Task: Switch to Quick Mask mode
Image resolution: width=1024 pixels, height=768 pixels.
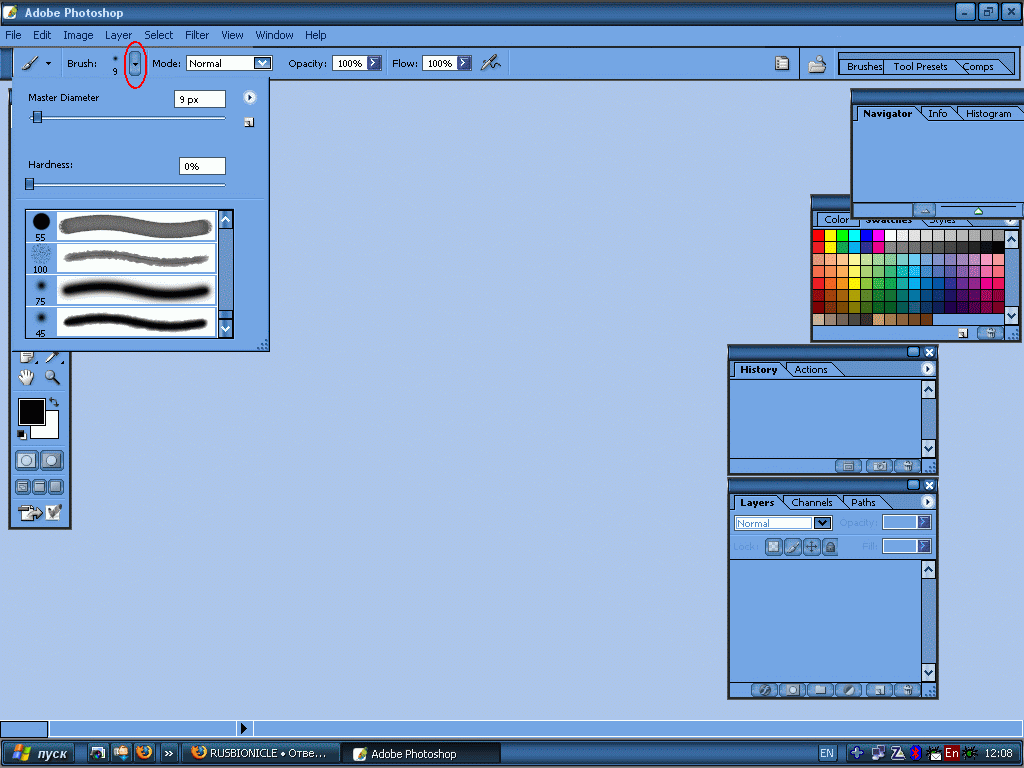Action: click(x=52, y=460)
